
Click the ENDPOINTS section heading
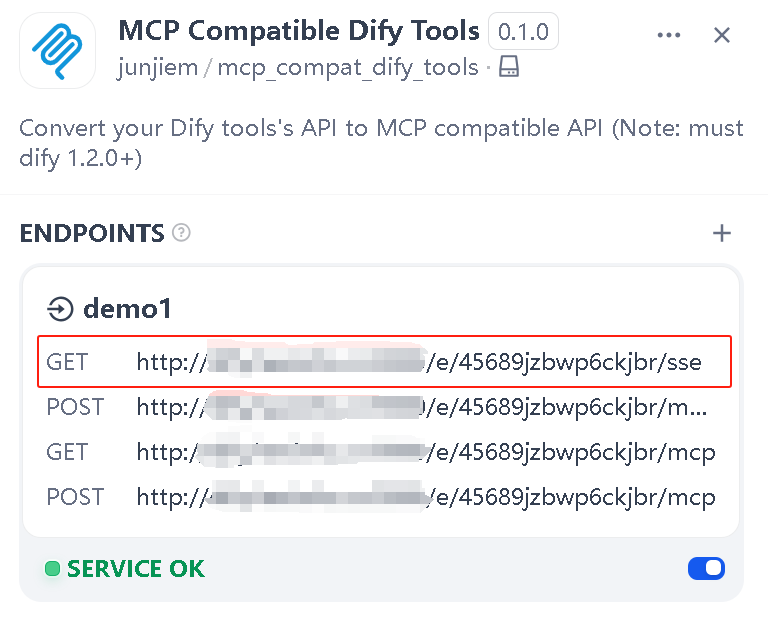coord(92,234)
